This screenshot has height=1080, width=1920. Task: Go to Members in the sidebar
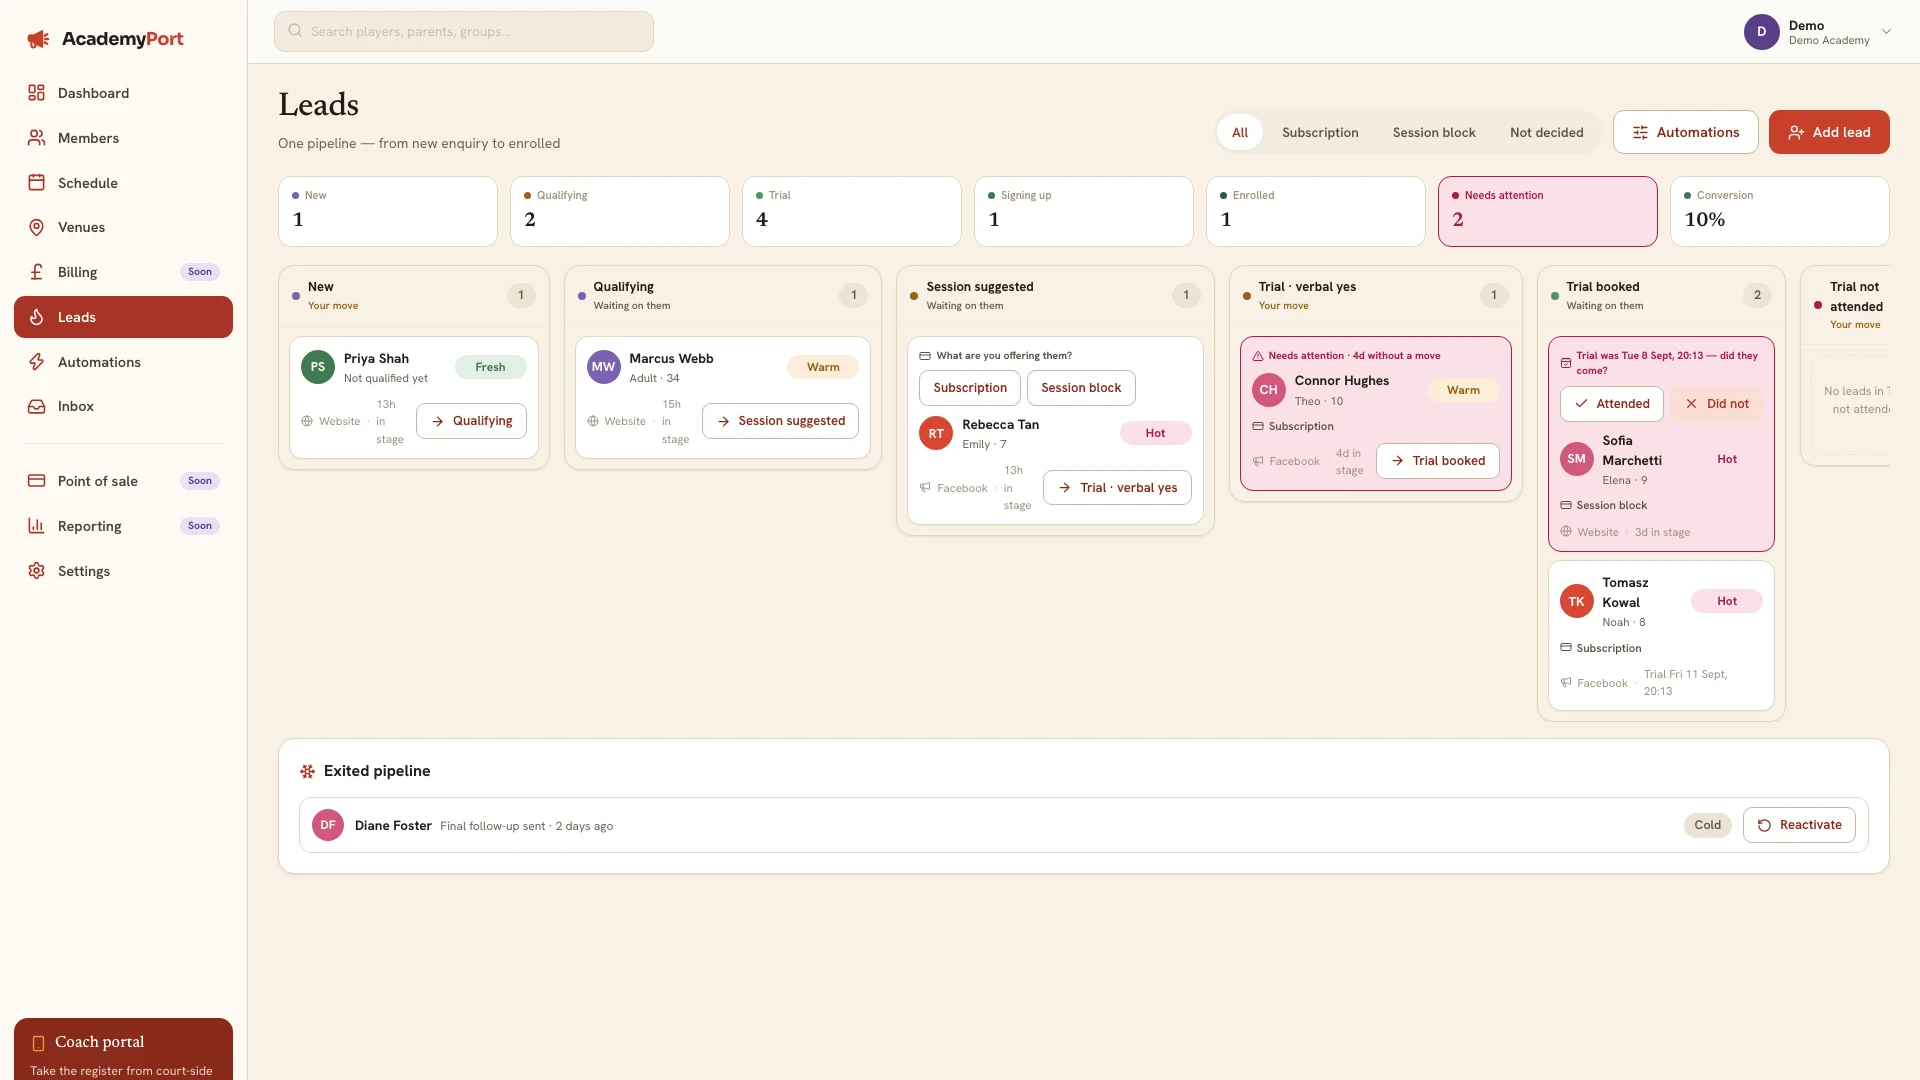tap(123, 138)
